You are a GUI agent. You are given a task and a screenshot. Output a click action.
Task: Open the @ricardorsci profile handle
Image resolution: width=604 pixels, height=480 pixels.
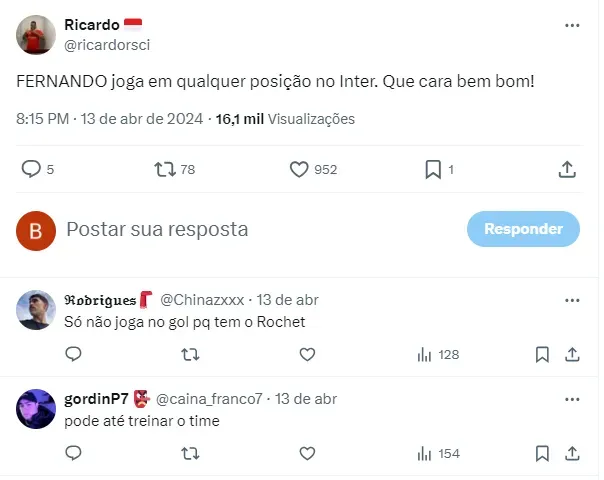tap(107, 45)
